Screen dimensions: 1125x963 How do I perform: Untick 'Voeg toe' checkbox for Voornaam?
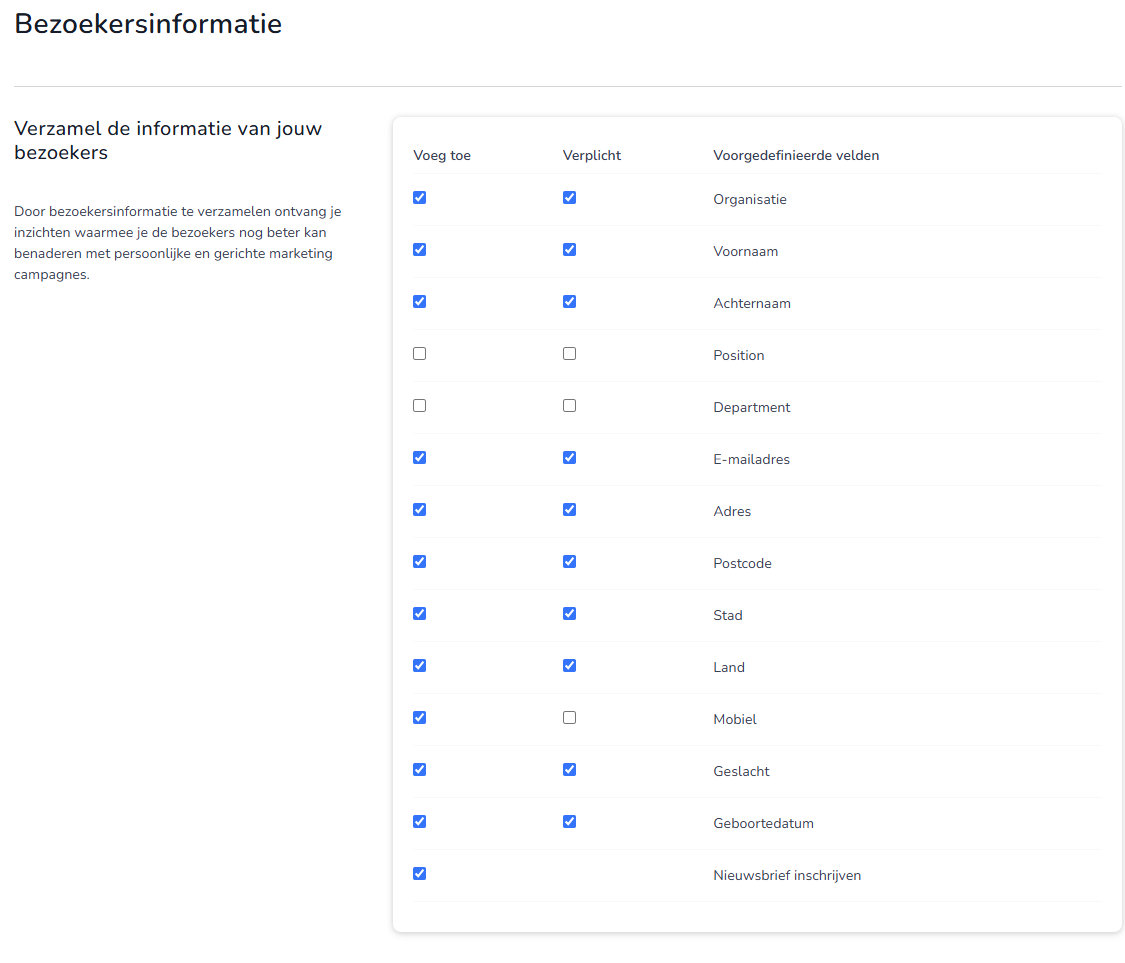pos(419,250)
